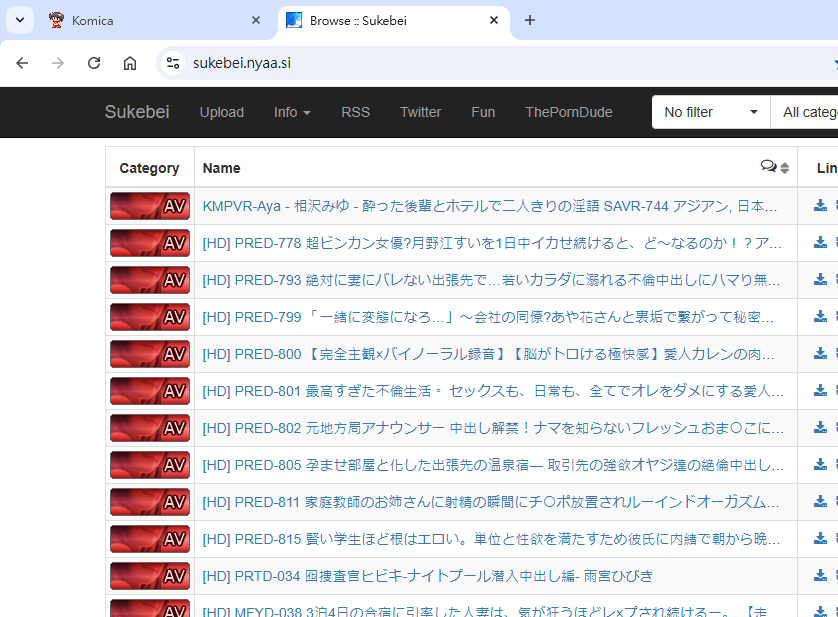This screenshot has width=838, height=617.
Task: Open the PRED-800 torrent link
Action: (488, 354)
